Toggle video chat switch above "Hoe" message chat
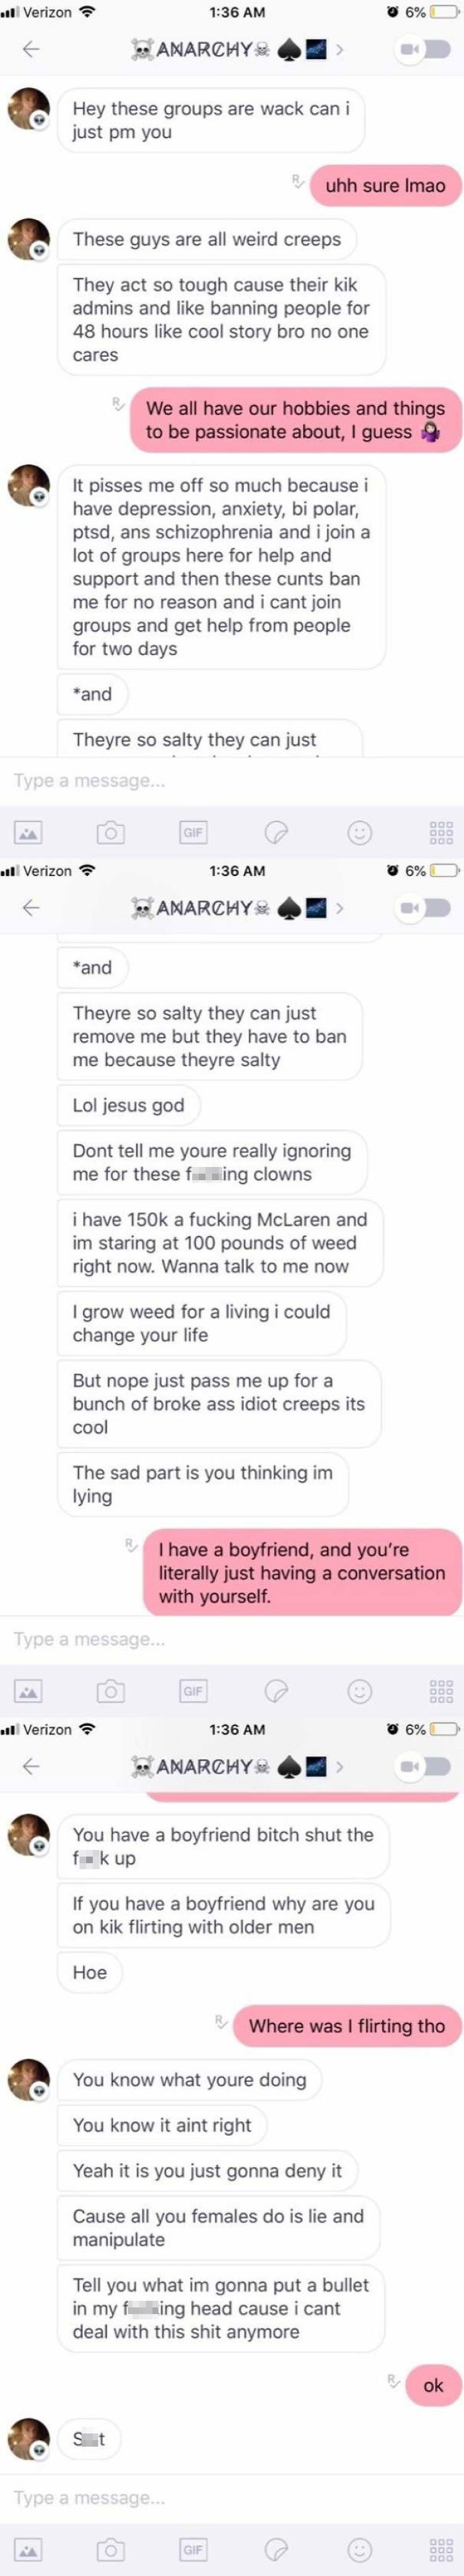The width and height of the screenshot is (464, 2576). [425, 1766]
